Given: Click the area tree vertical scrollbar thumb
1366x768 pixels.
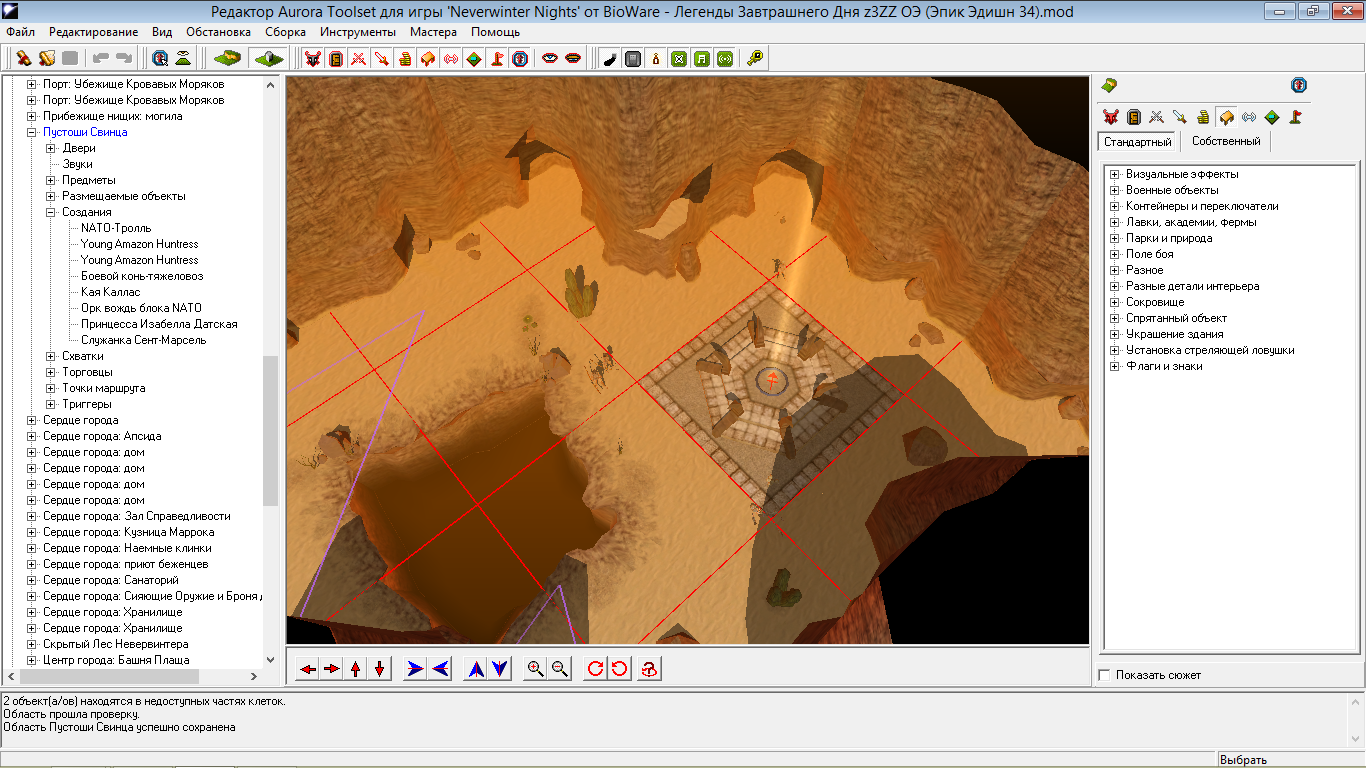Looking at the screenshot, I should click(270, 430).
